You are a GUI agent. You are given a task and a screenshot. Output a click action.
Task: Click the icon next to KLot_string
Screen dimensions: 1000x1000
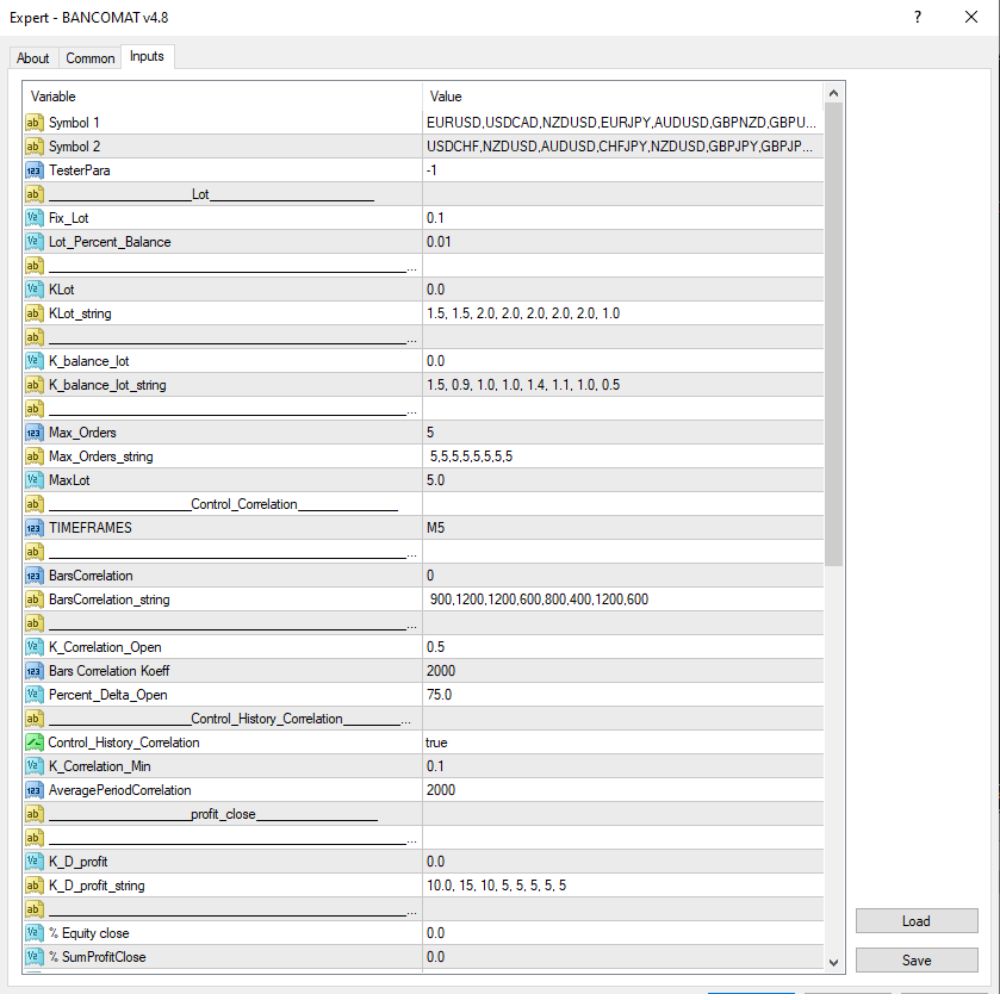34,313
